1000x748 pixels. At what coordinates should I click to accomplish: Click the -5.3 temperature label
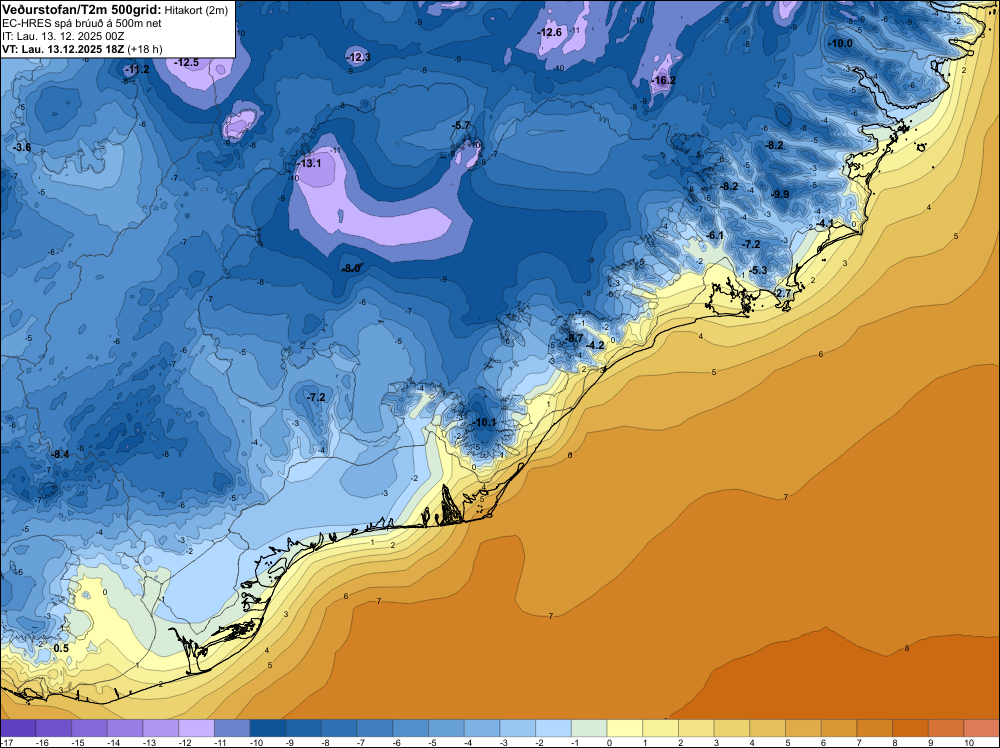click(758, 270)
